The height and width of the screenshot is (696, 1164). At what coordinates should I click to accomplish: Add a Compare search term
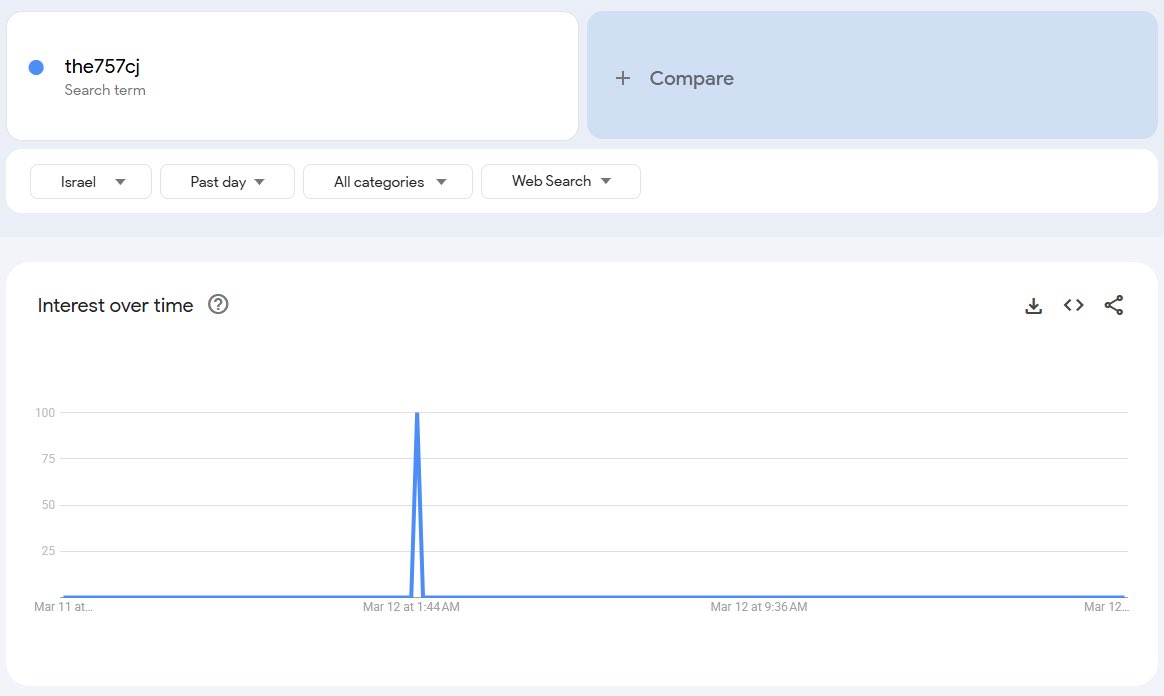[x=872, y=75]
